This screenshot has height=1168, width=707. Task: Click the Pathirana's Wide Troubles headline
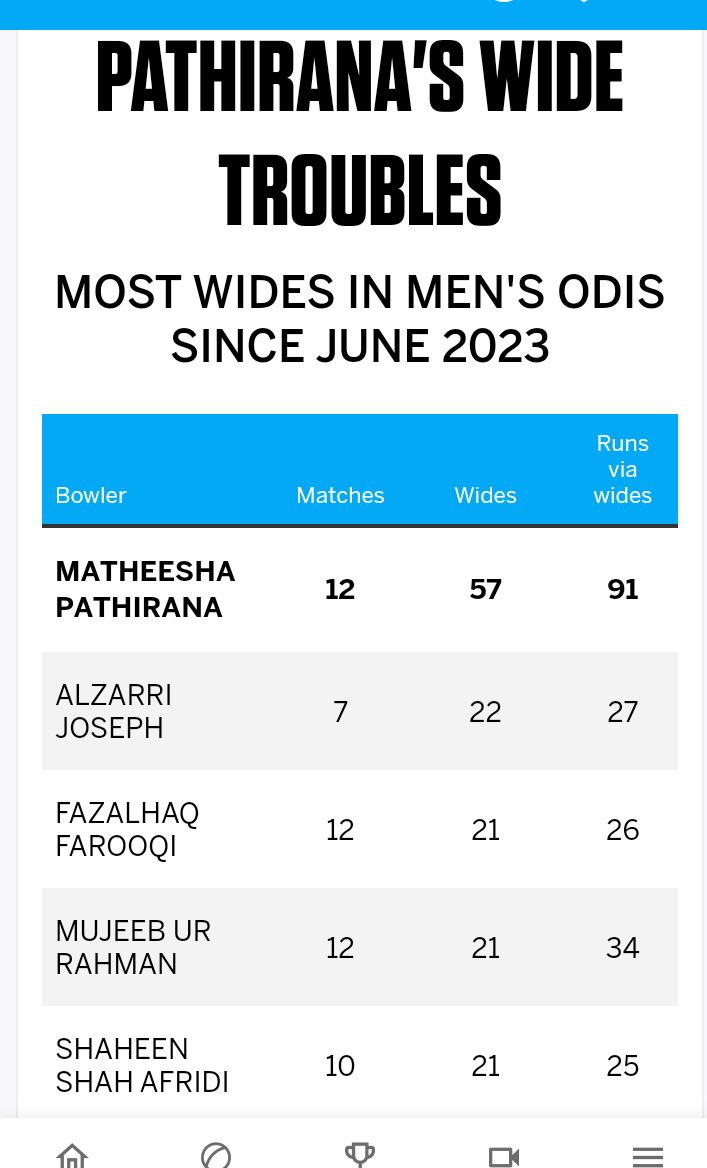click(x=360, y=133)
